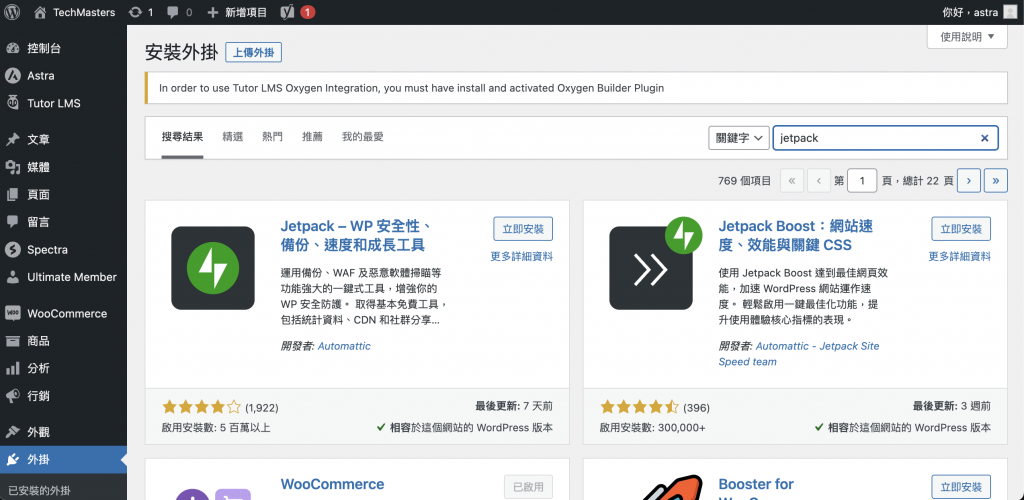
Task: Open the Yoast SEO admin bar icon
Action: tap(287, 12)
